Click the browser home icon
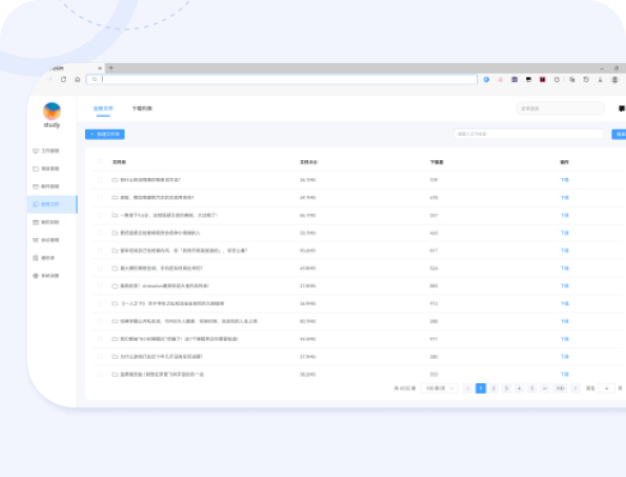Screen dimensions: 626x477 (x=77, y=79)
